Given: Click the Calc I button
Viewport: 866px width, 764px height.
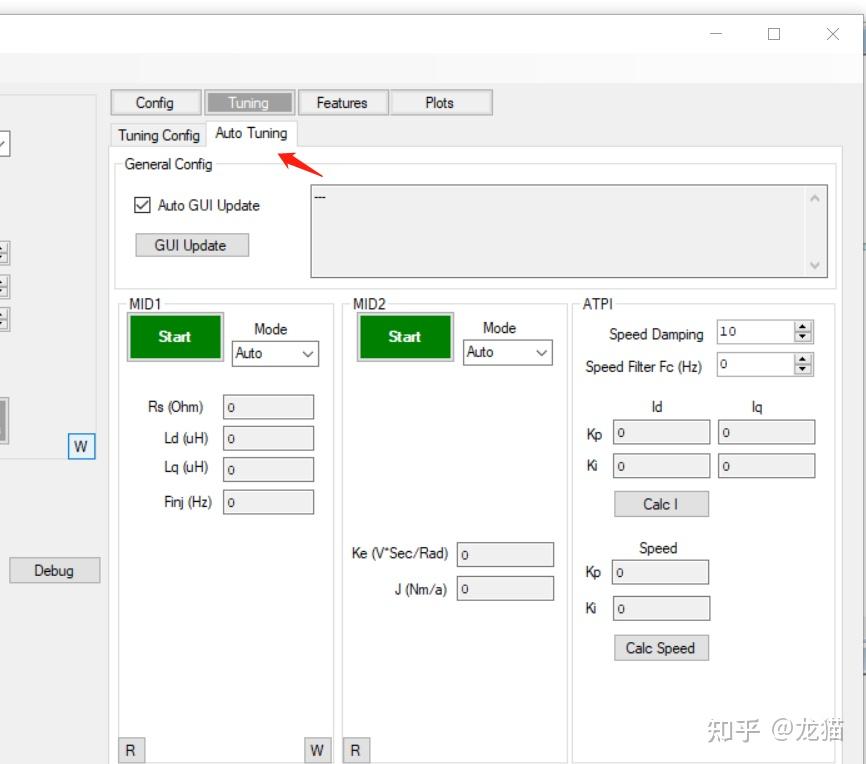Looking at the screenshot, I should pyautogui.click(x=660, y=503).
